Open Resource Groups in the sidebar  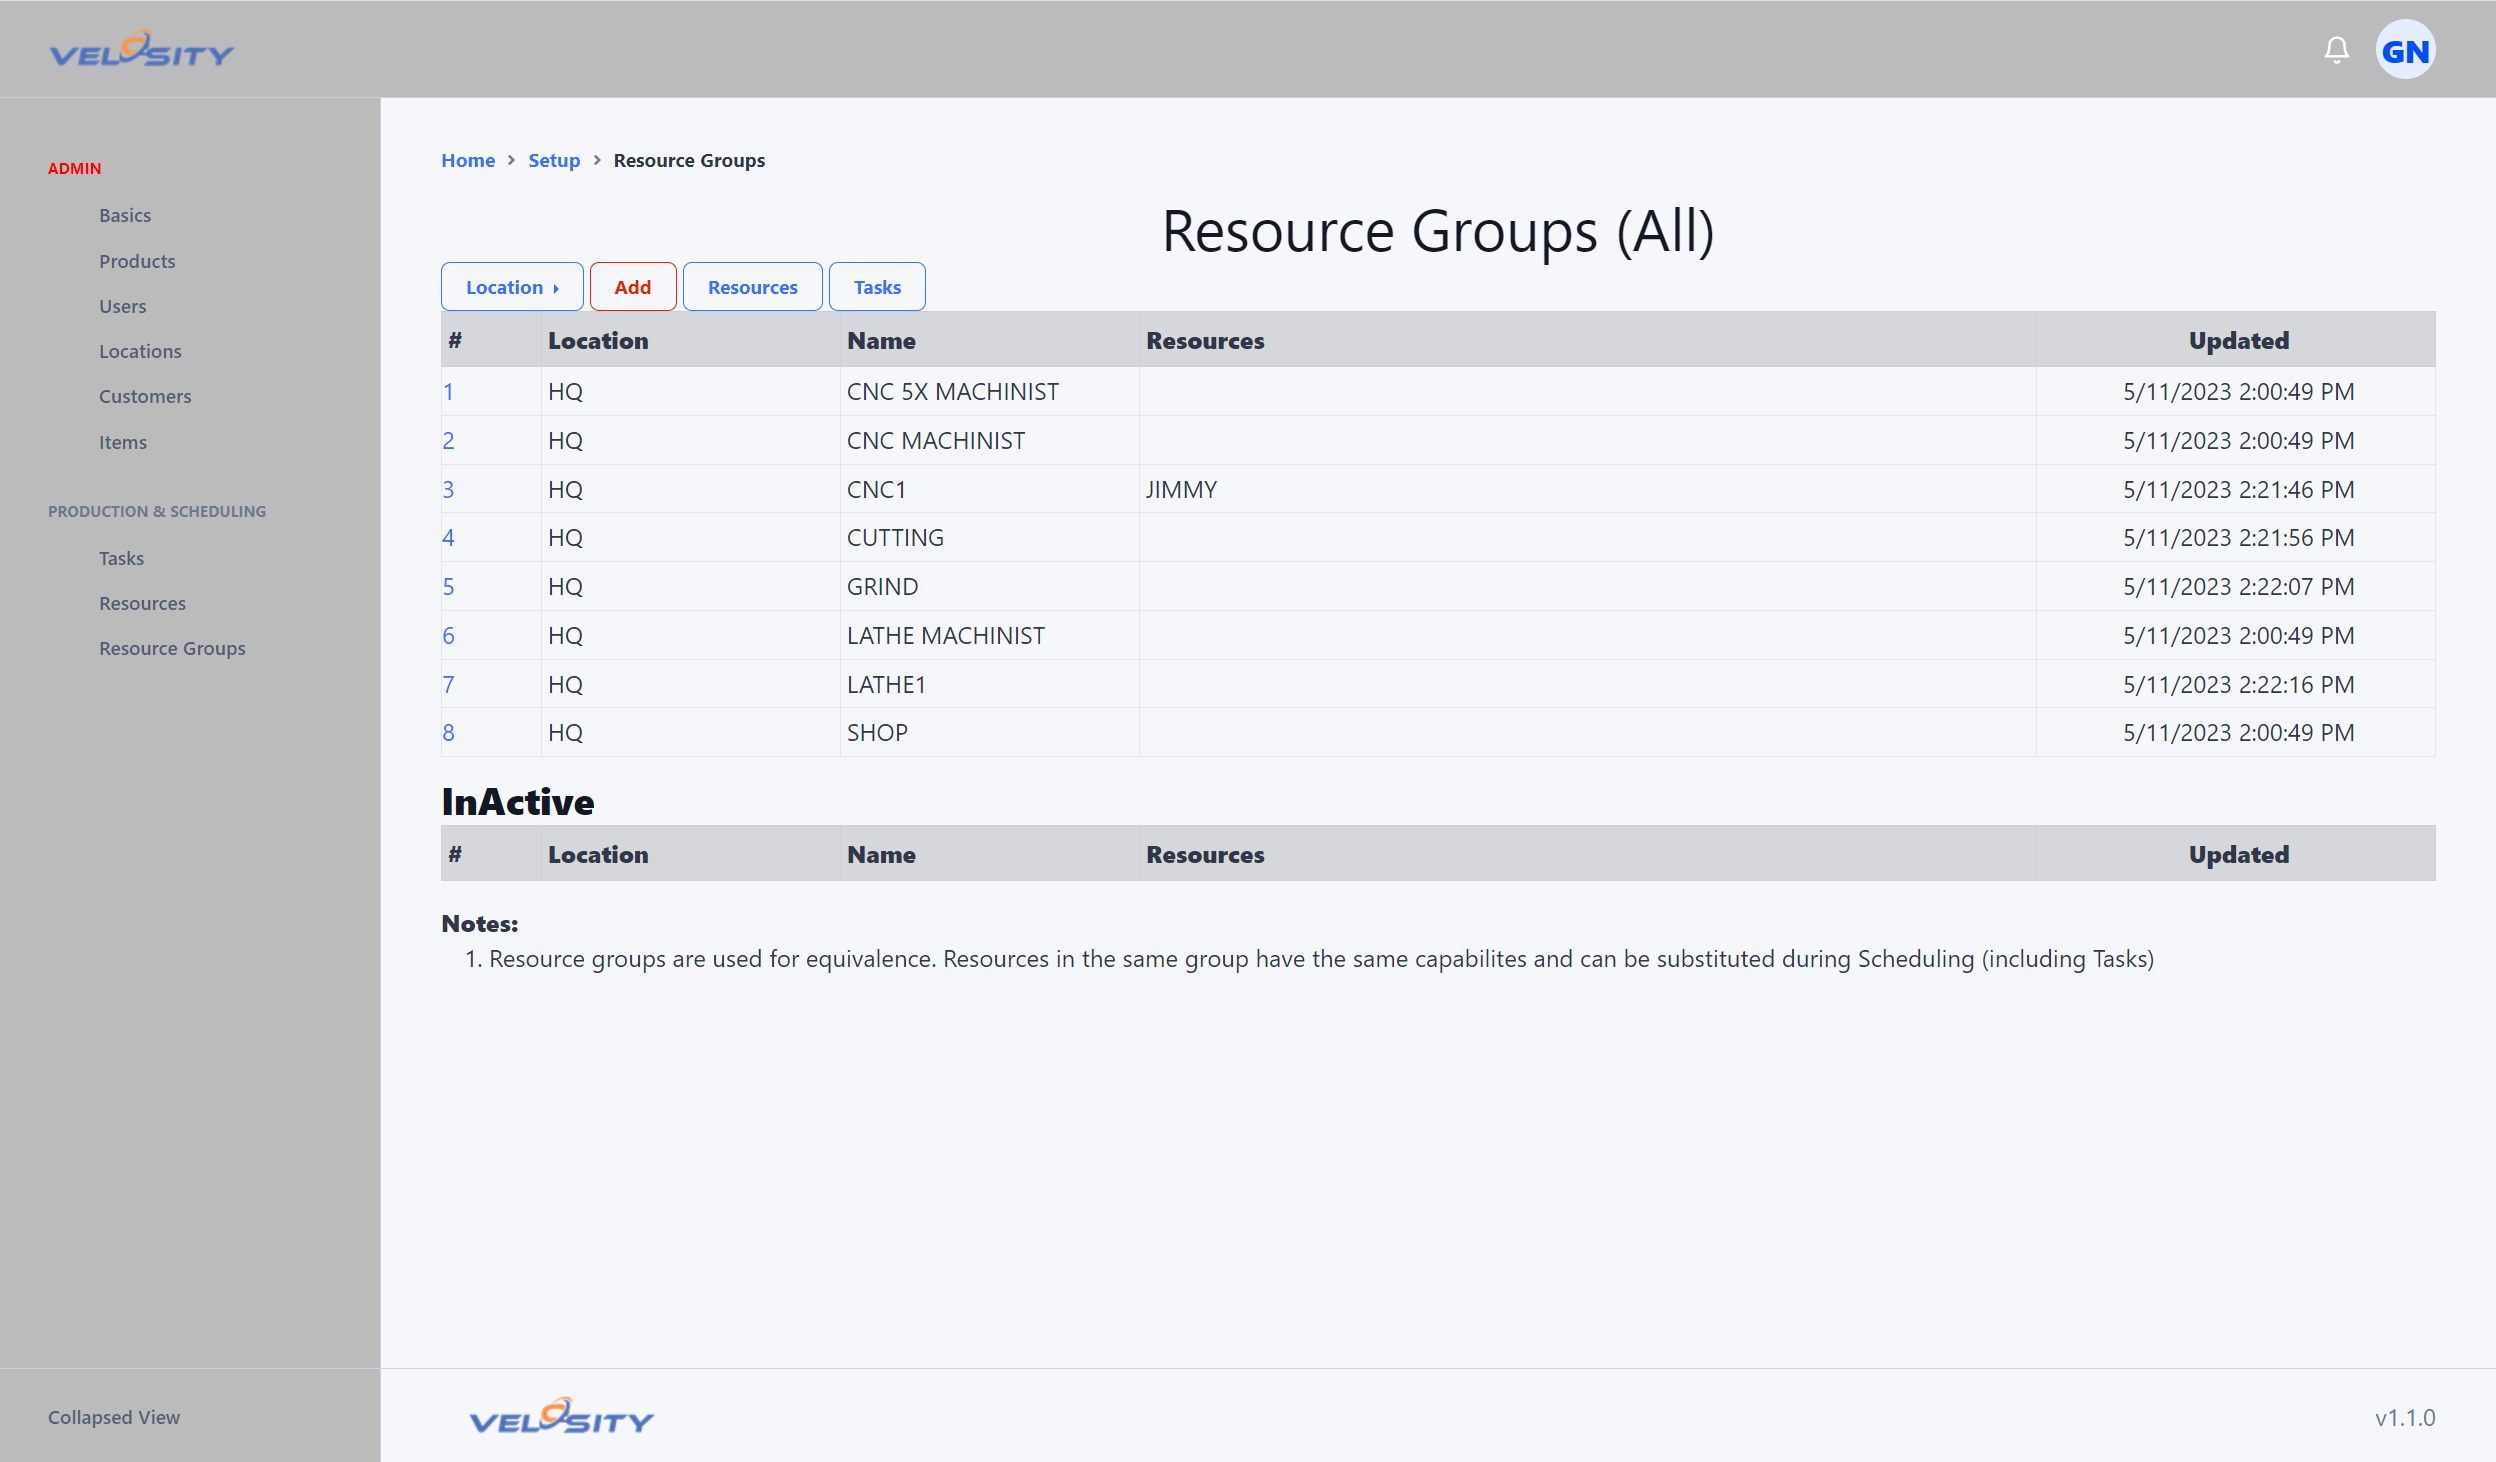(172, 648)
